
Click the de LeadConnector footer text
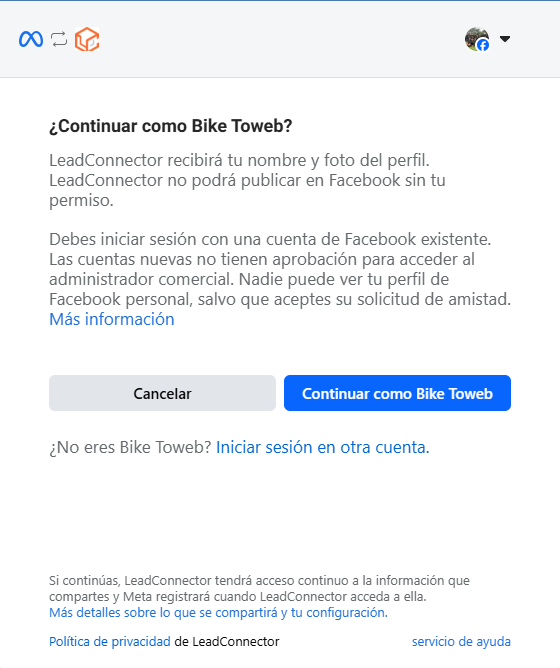tap(227, 642)
